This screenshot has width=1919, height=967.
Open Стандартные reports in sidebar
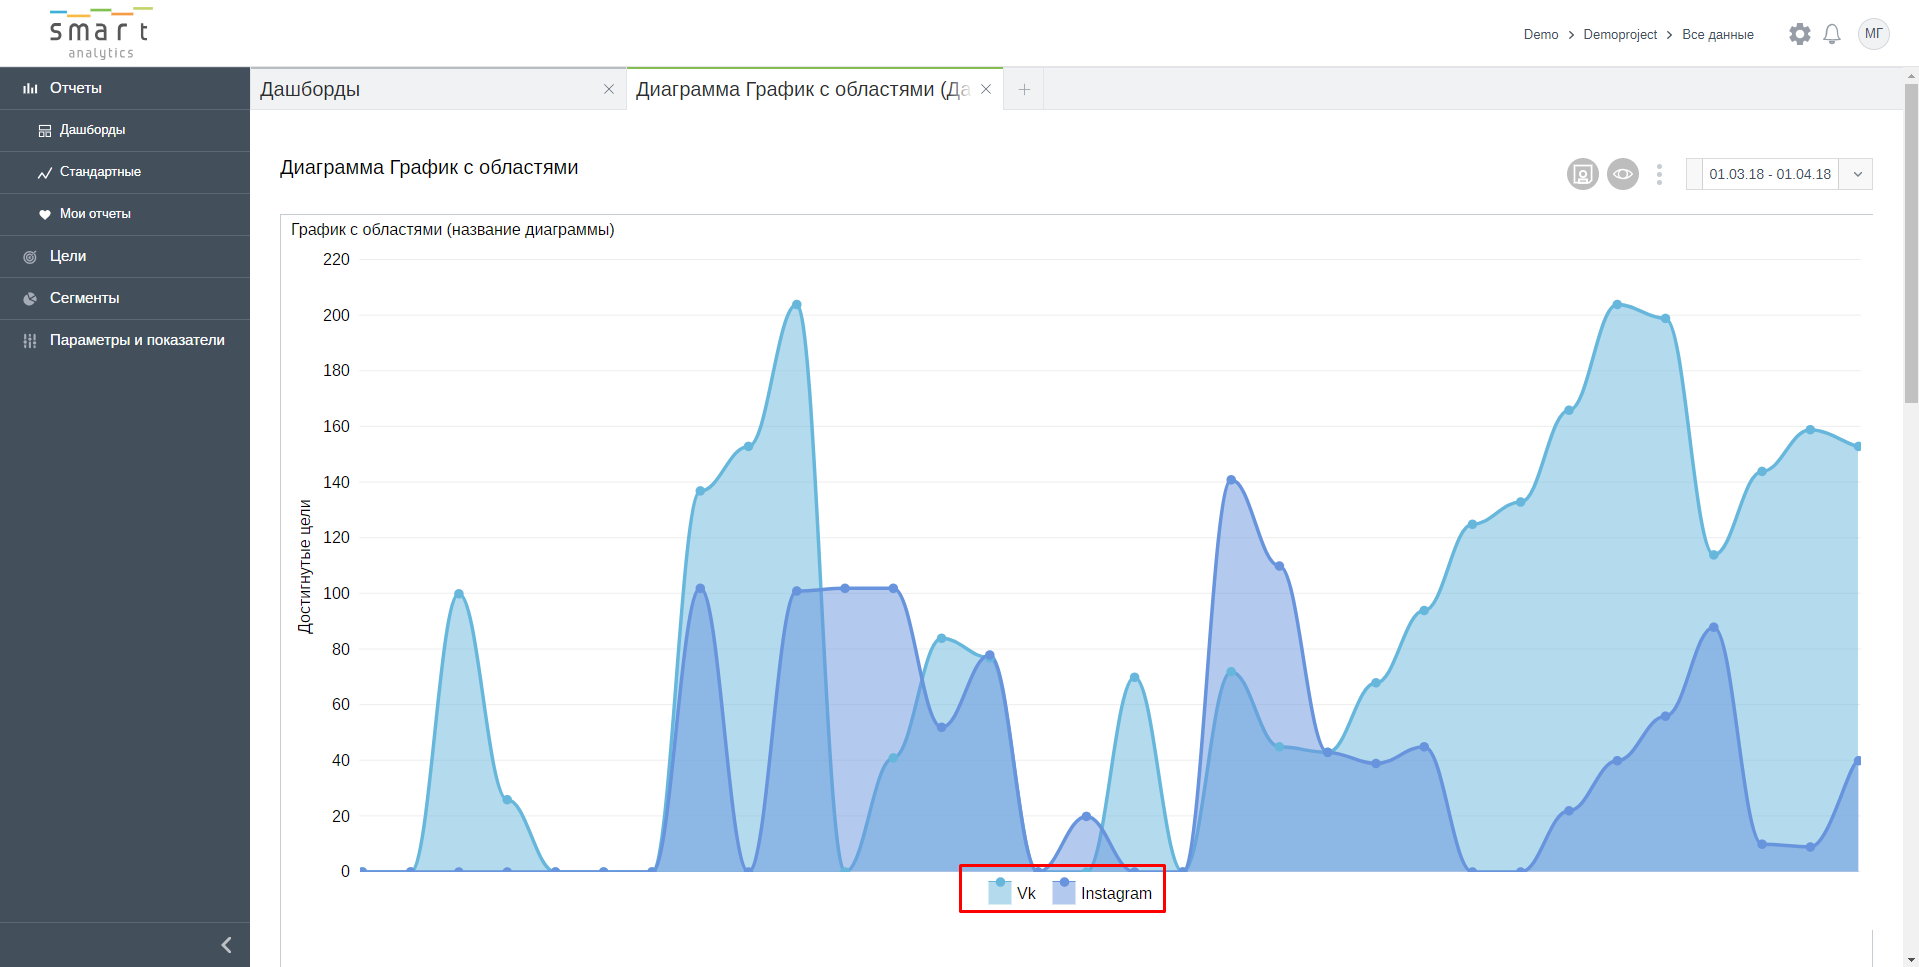click(x=100, y=172)
